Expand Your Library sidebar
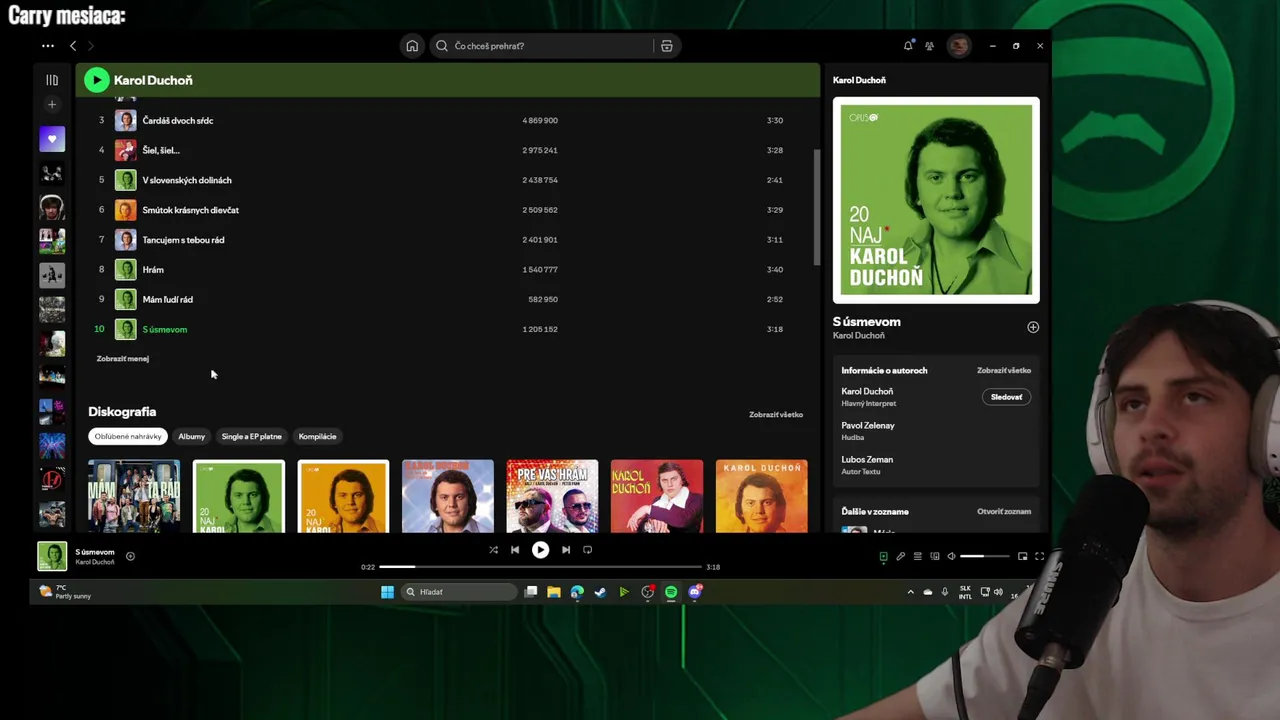The image size is (1280, 720). pyautogui.click(x=52, y=80)
